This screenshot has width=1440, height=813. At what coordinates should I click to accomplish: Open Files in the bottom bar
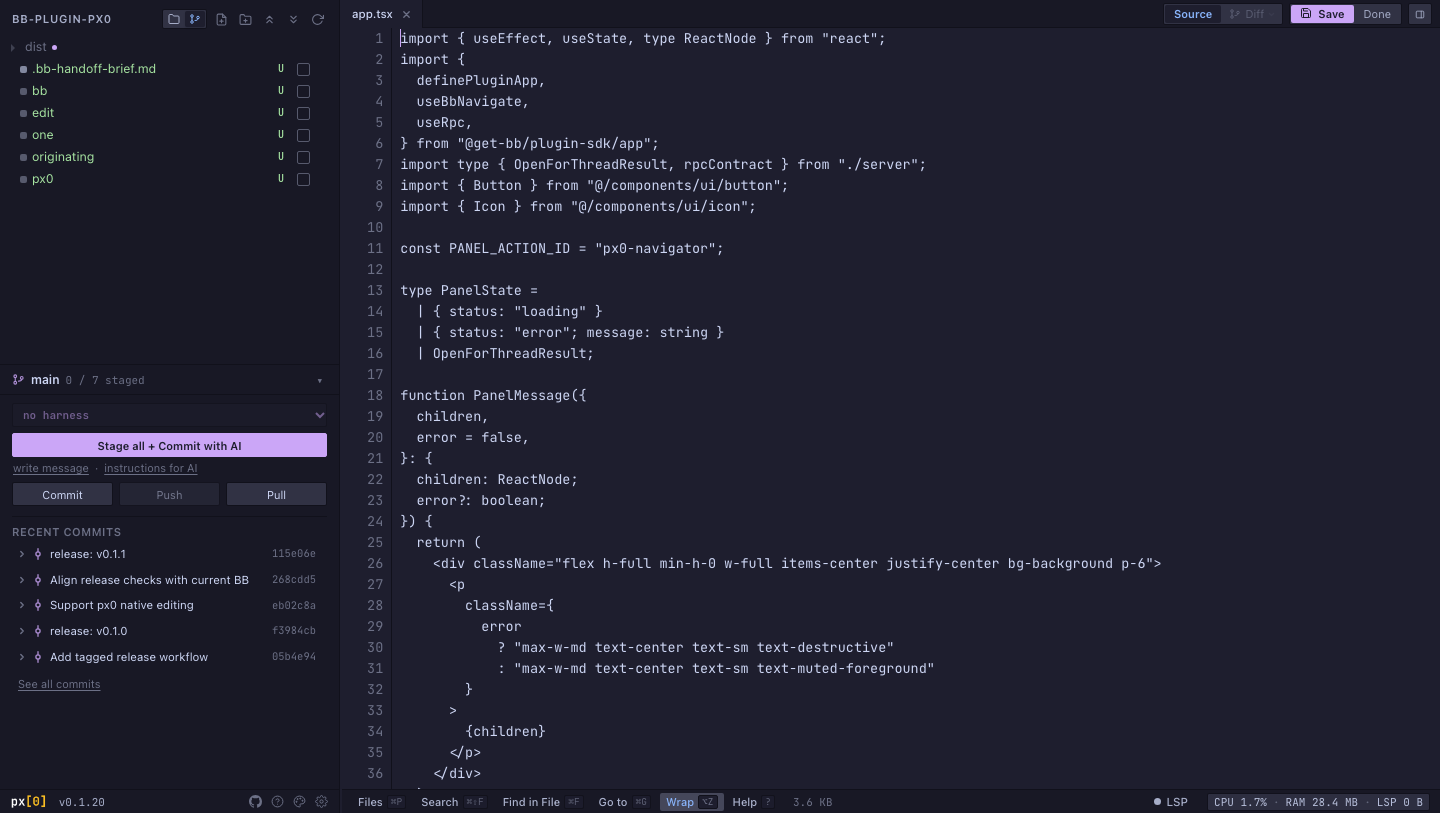[x=380, y=802]
